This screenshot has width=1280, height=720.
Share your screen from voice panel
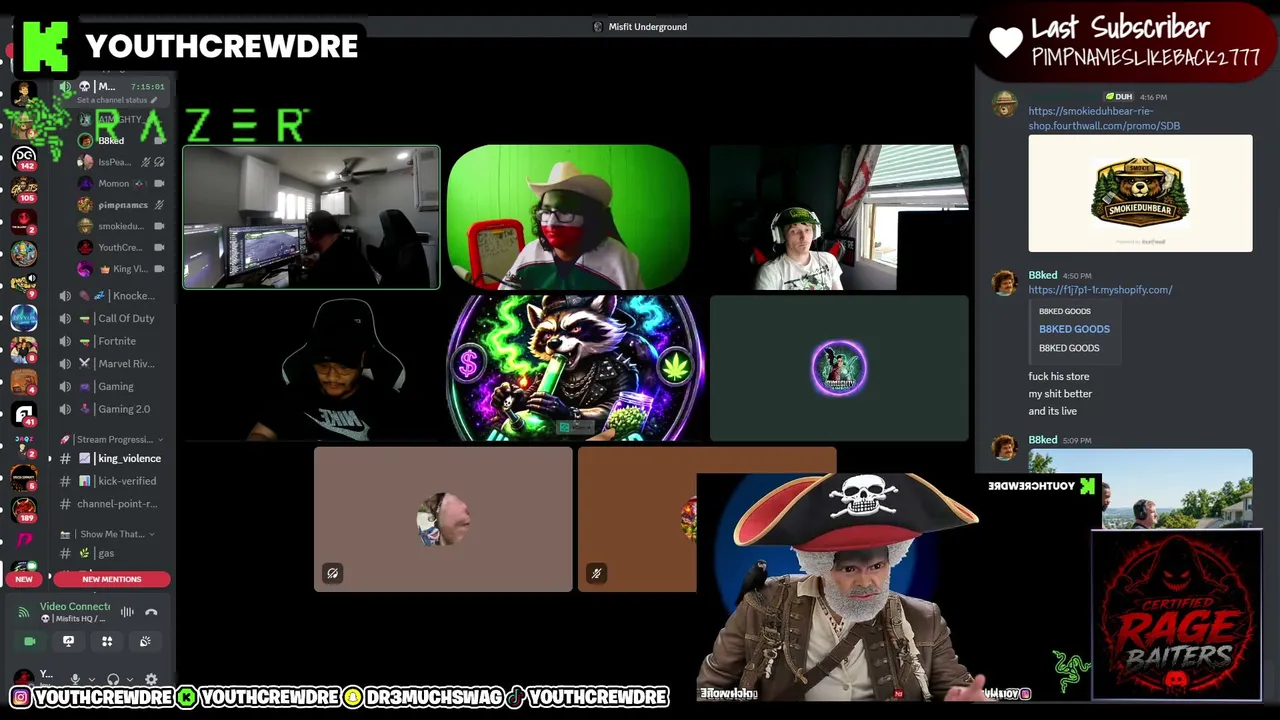[x=68, y=641]
